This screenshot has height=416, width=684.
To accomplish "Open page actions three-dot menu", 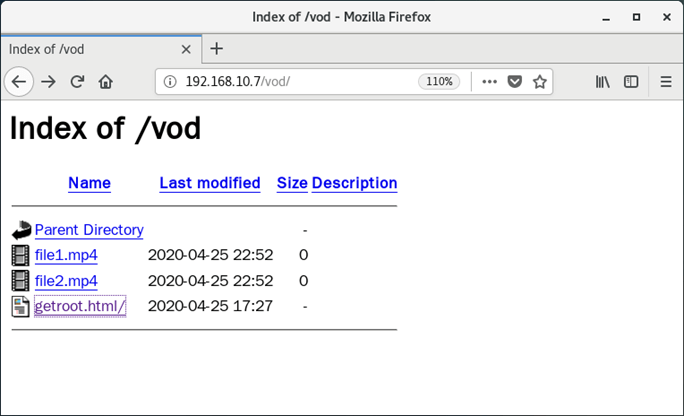I will [x=489, y=82].
